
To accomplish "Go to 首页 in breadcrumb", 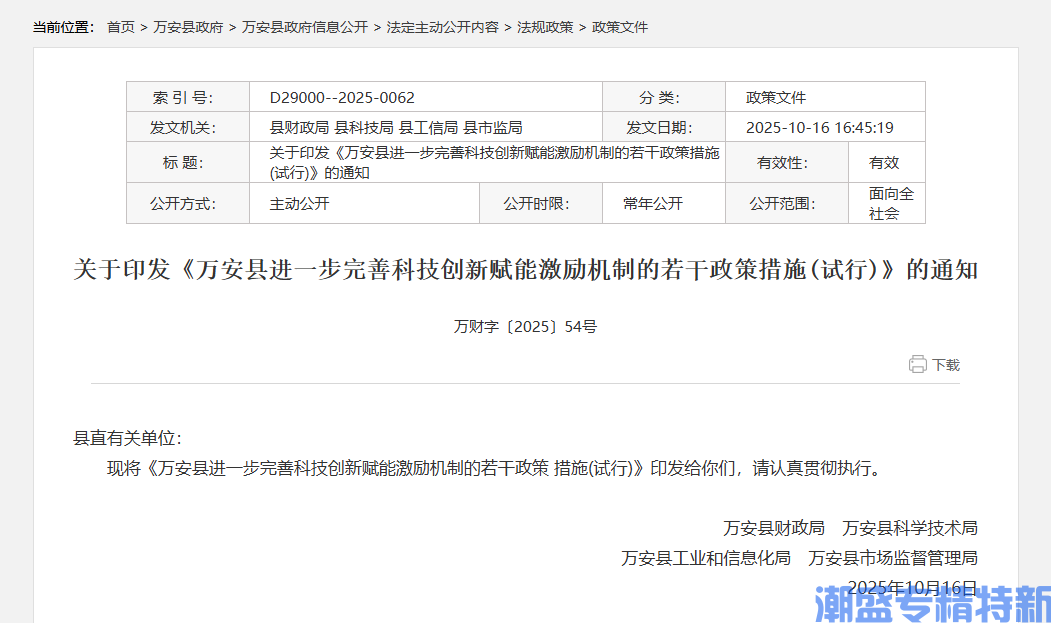I will pyautogui.click(x=121, y=27).
